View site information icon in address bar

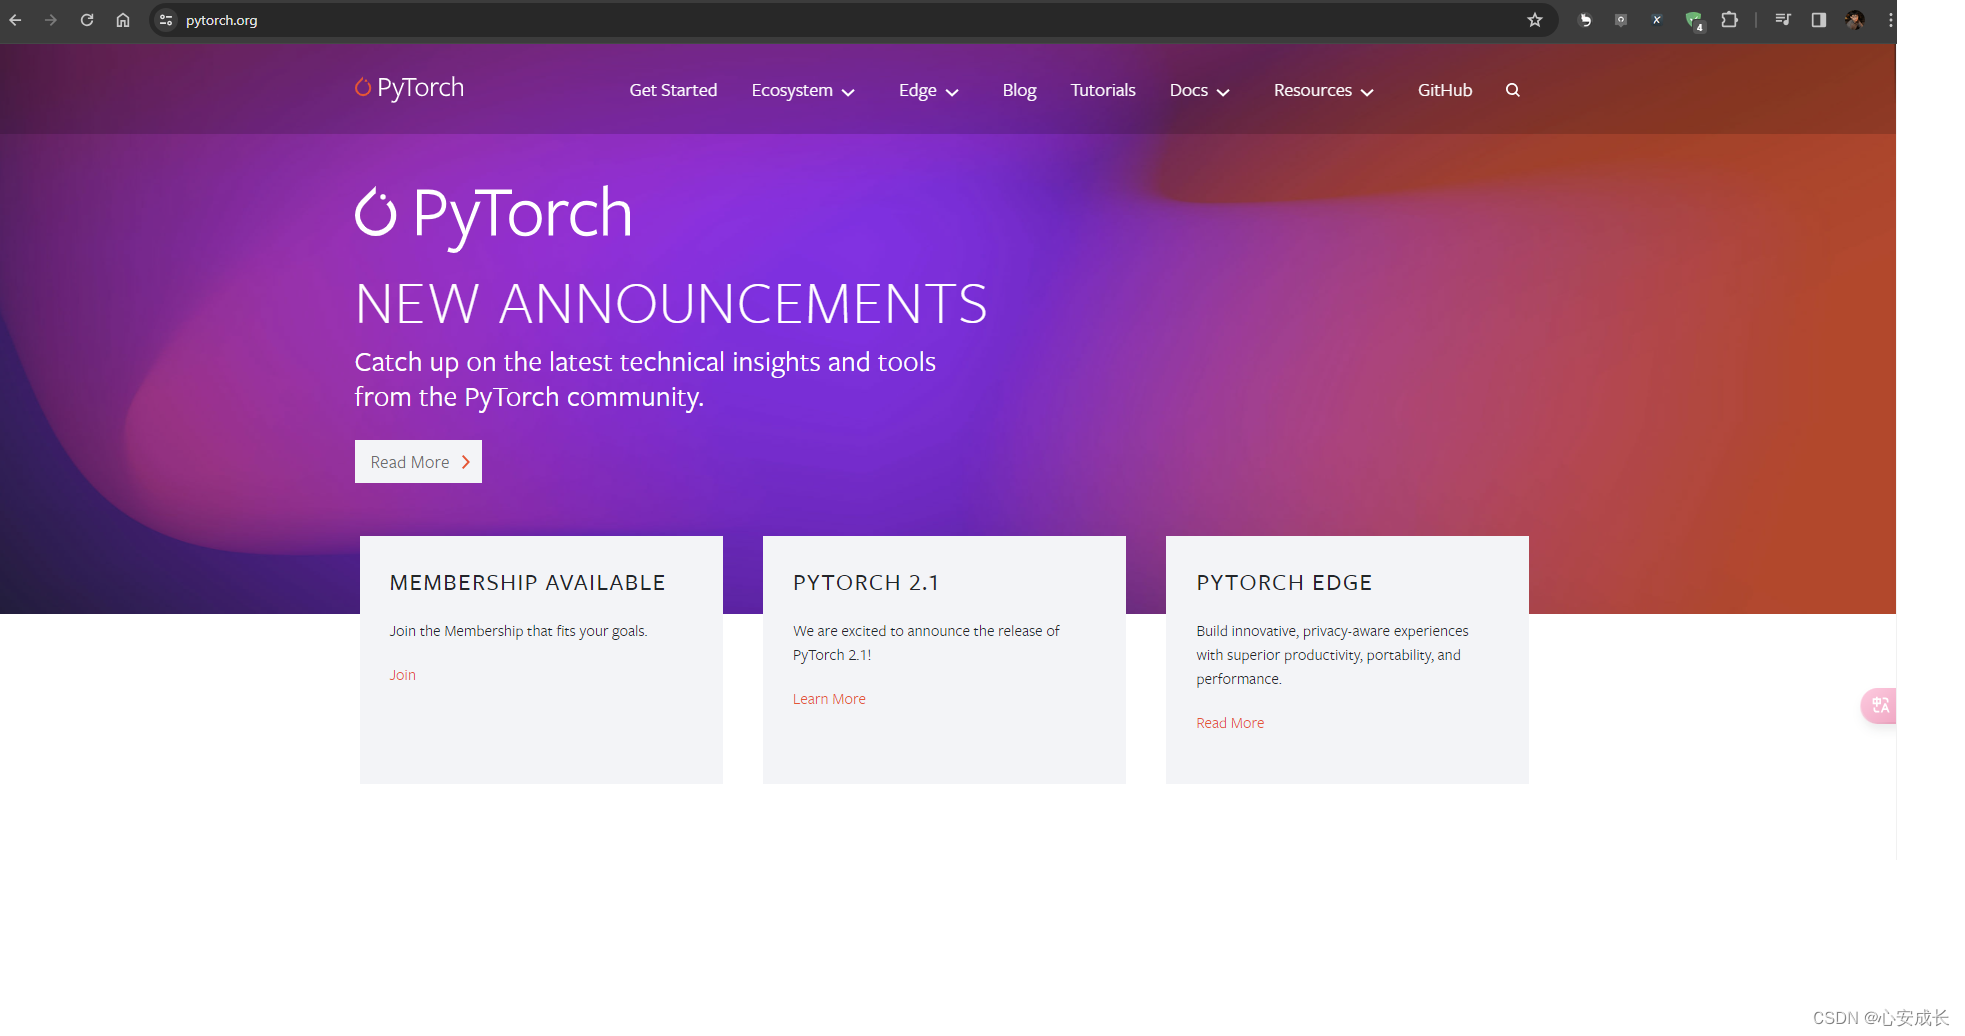point(166,20)
